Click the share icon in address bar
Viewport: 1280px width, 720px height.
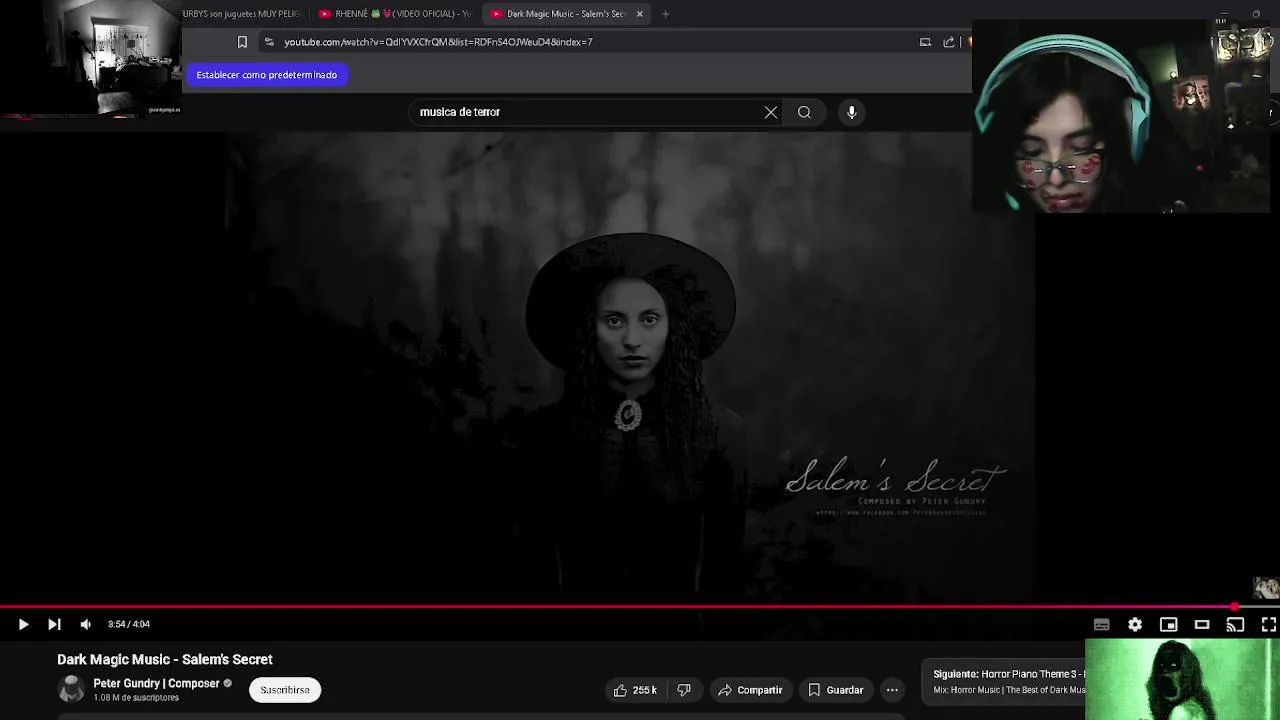[x=949, y=42]
